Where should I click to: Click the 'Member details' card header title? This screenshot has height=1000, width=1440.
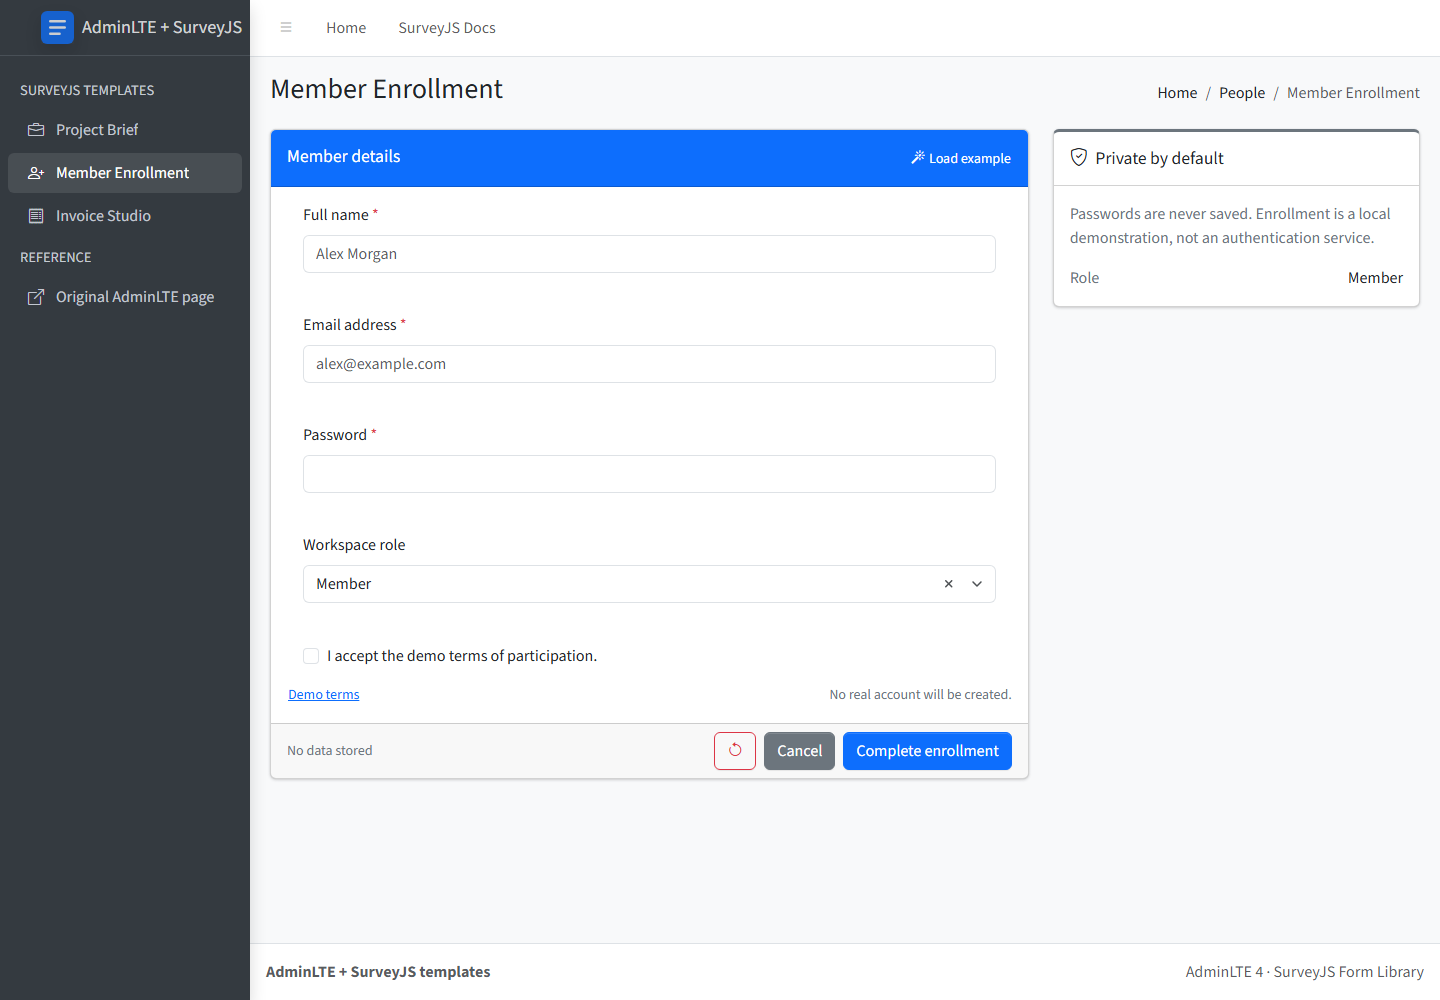coord(344,156)
